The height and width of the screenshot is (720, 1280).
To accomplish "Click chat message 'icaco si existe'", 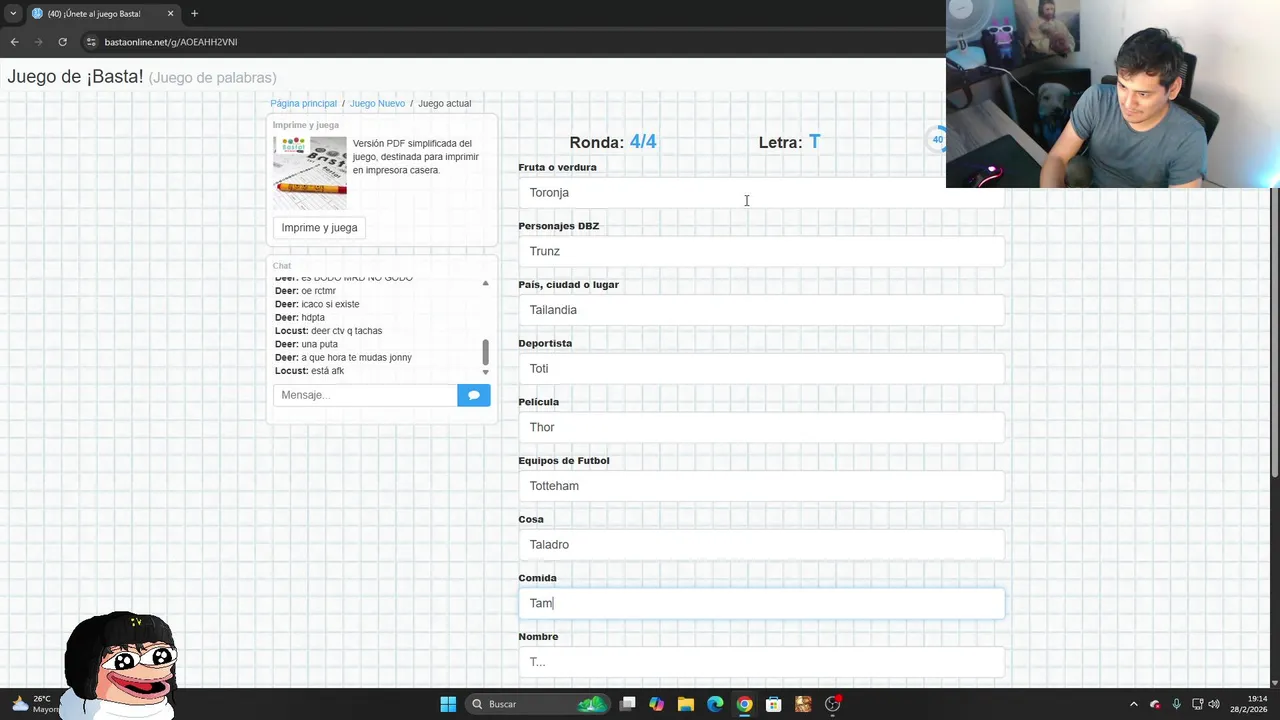I will pos(330,304).
